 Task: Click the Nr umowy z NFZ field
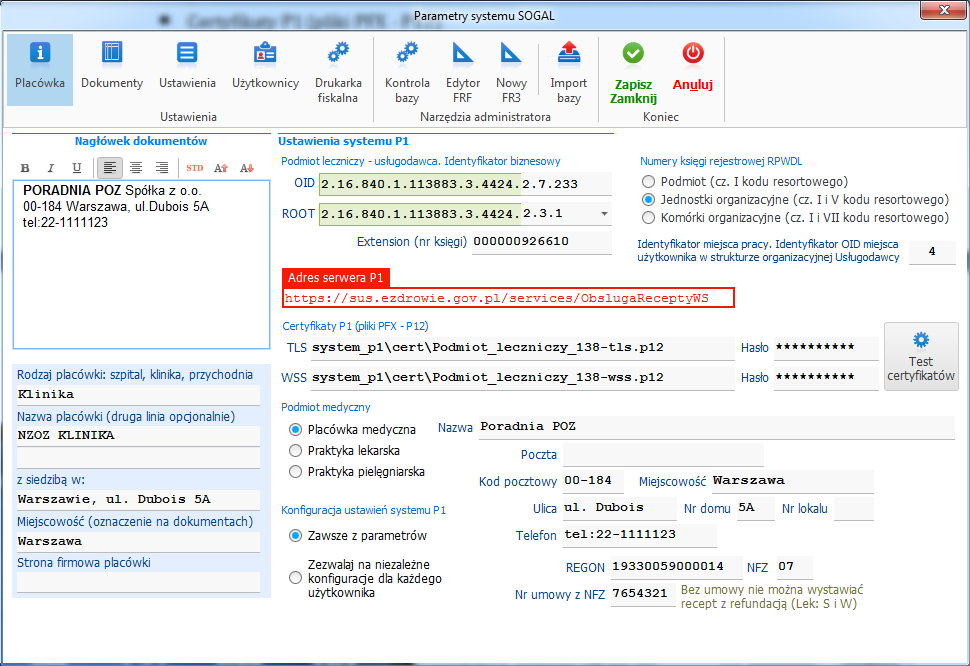(x=643, y=594)
